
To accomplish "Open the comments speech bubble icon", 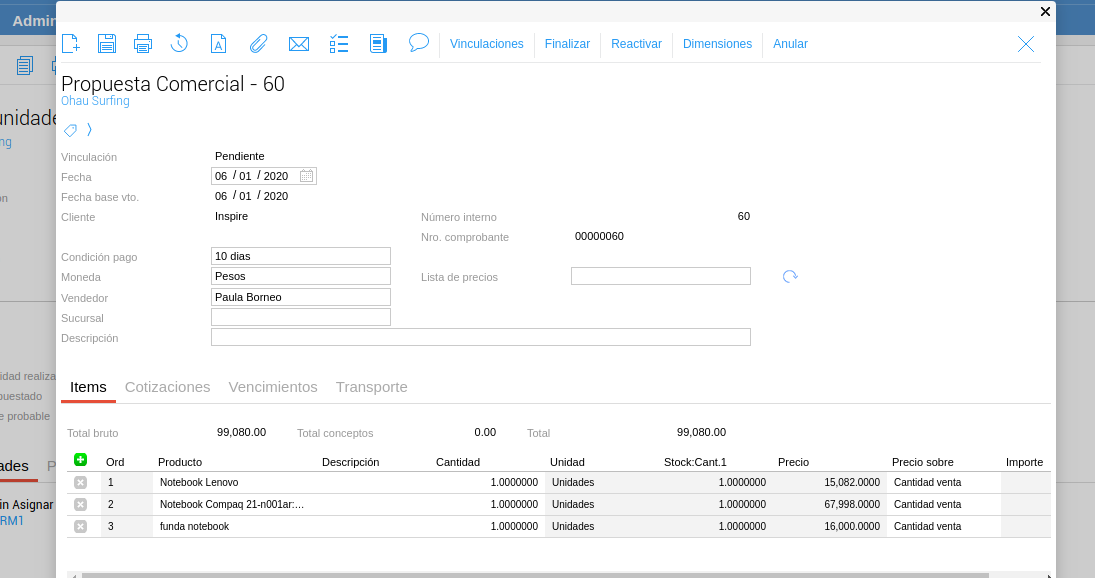I will tap(419, 43).
